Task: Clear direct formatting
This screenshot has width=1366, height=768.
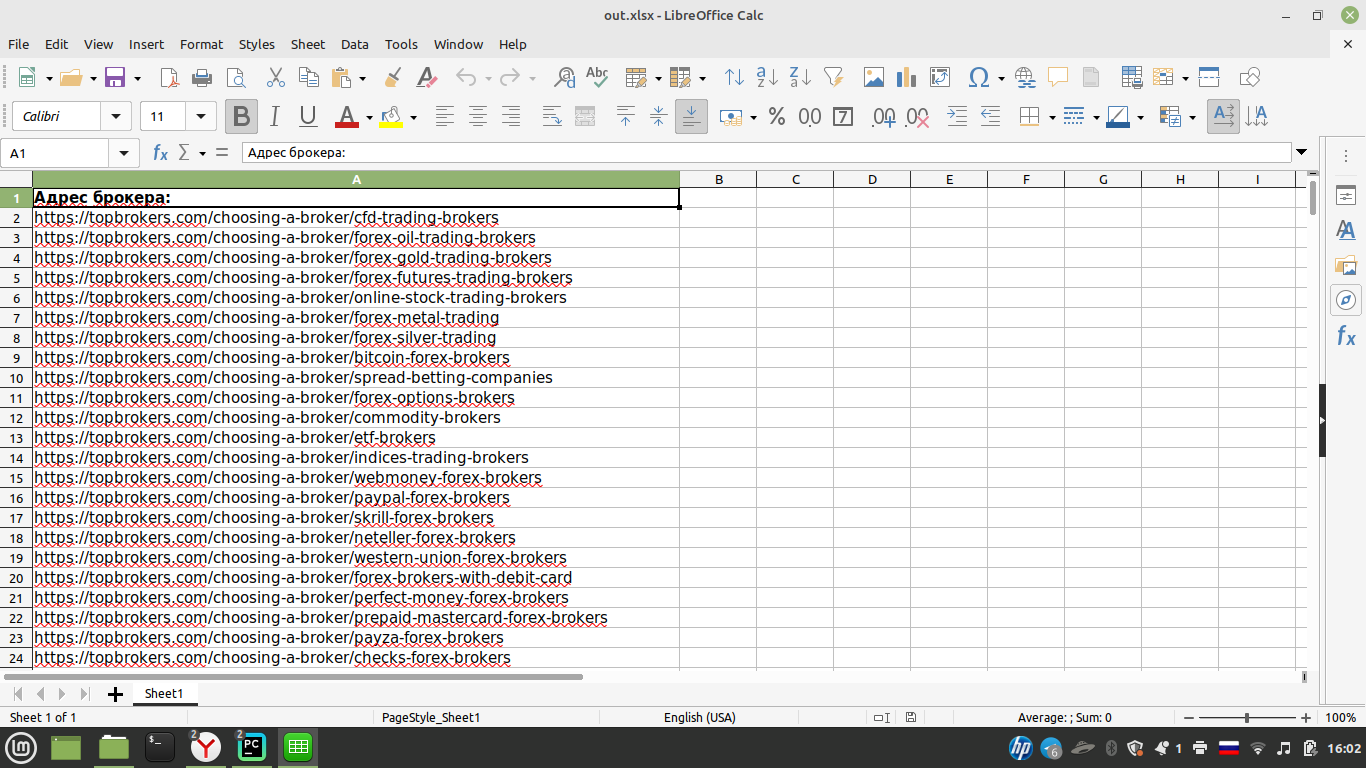Action: (427, 77)
